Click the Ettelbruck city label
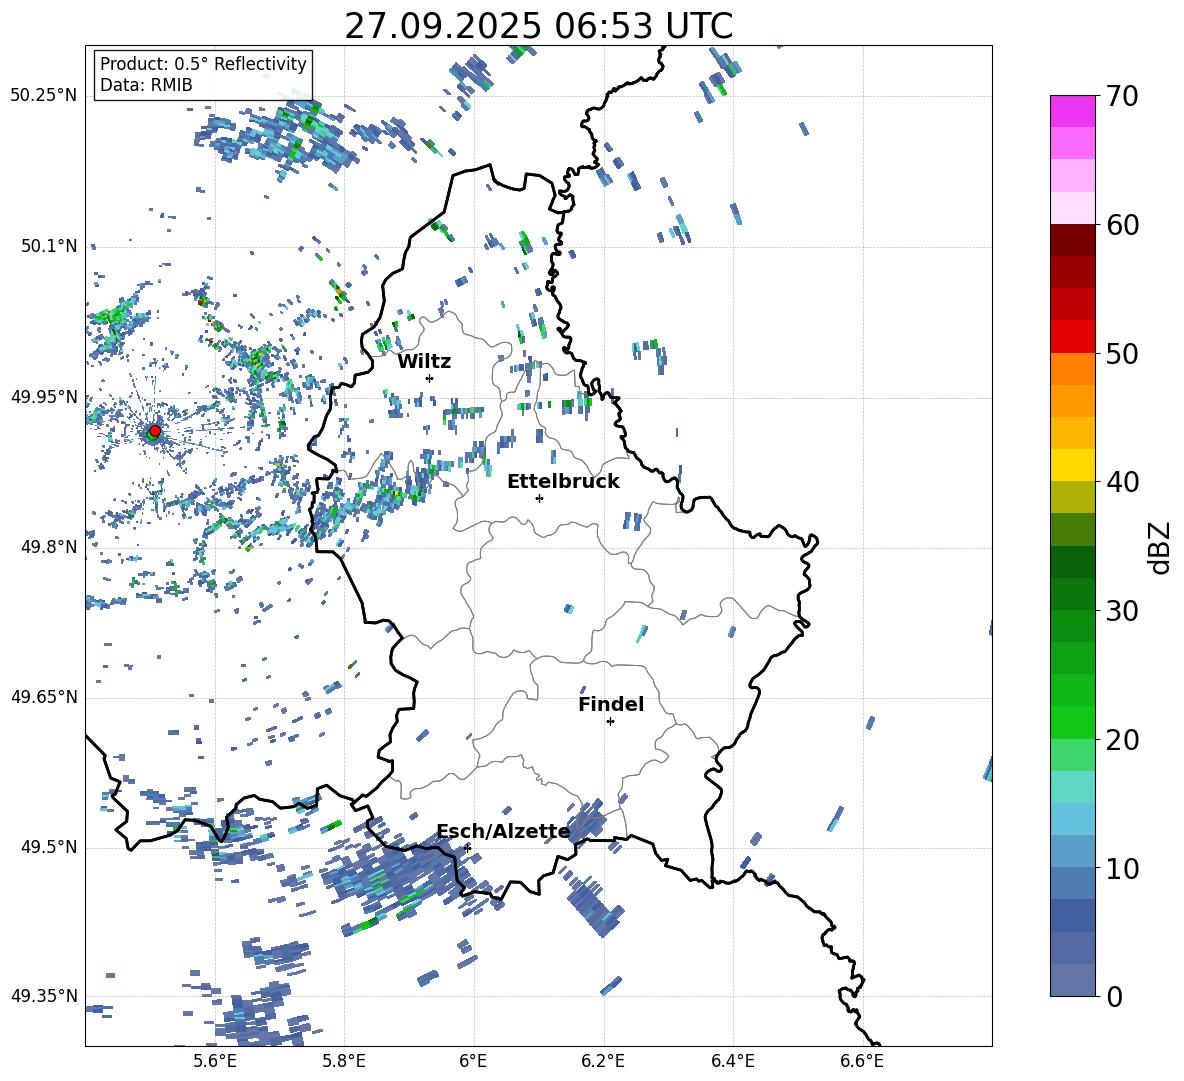 pyautogui.click(x=563, y=482)
